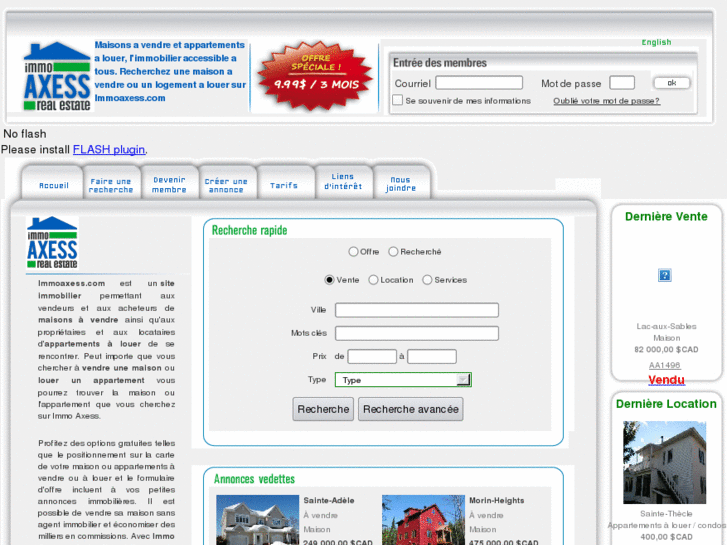Screen dimensions: 727x545
Task: Open the Faire une recherche tab
Action: click(x=111, y=185)
